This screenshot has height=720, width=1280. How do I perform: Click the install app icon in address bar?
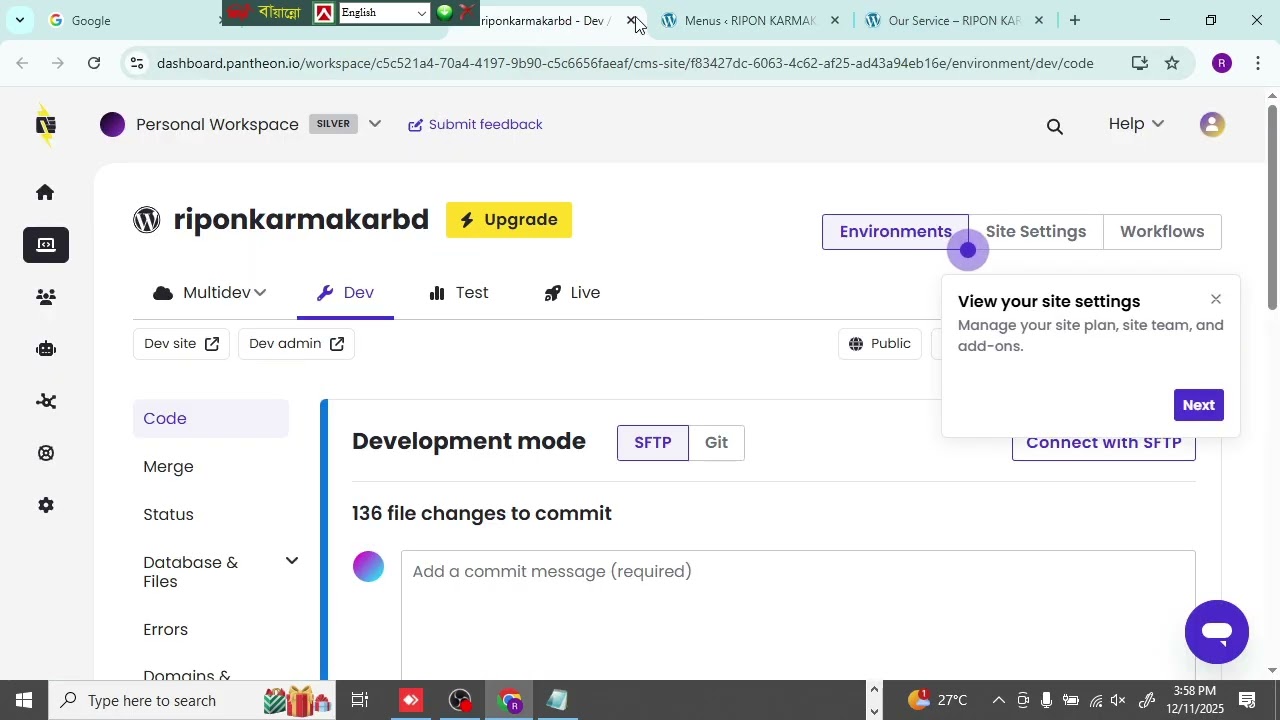point(1139,63)
